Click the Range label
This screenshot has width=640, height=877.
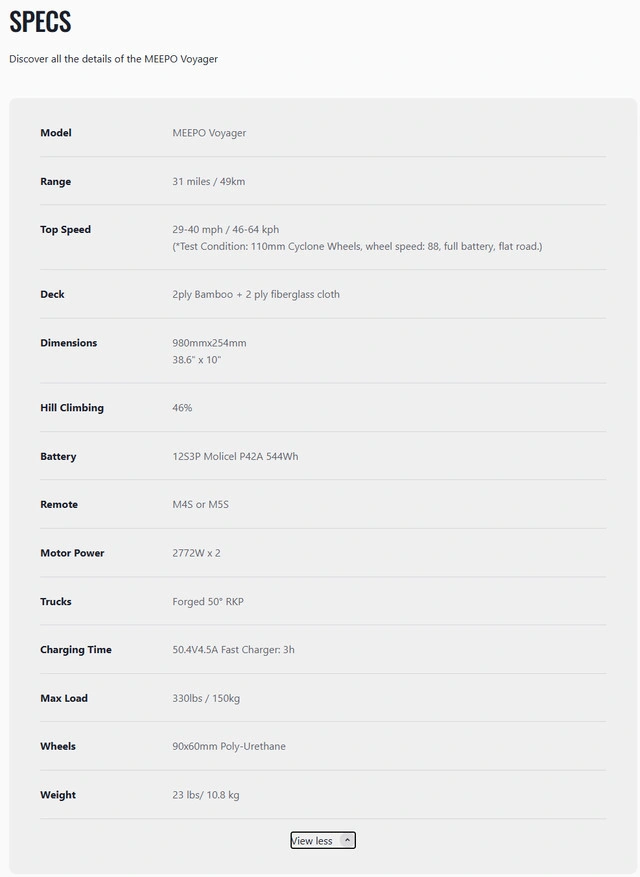pyautogui.click(x=55, y=181)
